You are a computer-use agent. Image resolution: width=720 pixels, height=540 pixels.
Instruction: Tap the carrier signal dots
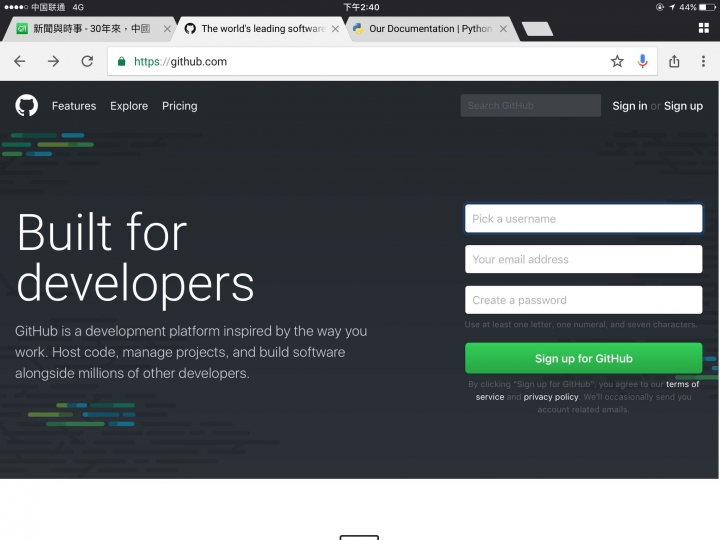pos(16,7)
